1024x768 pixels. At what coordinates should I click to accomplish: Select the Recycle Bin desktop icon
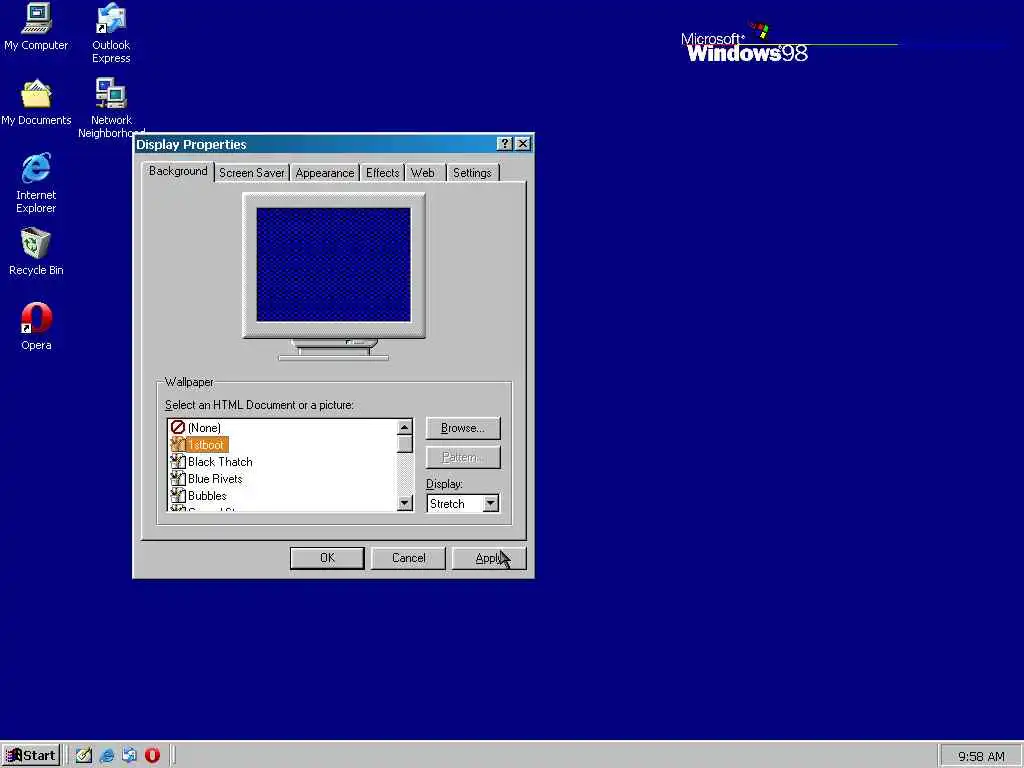[36, 251]
